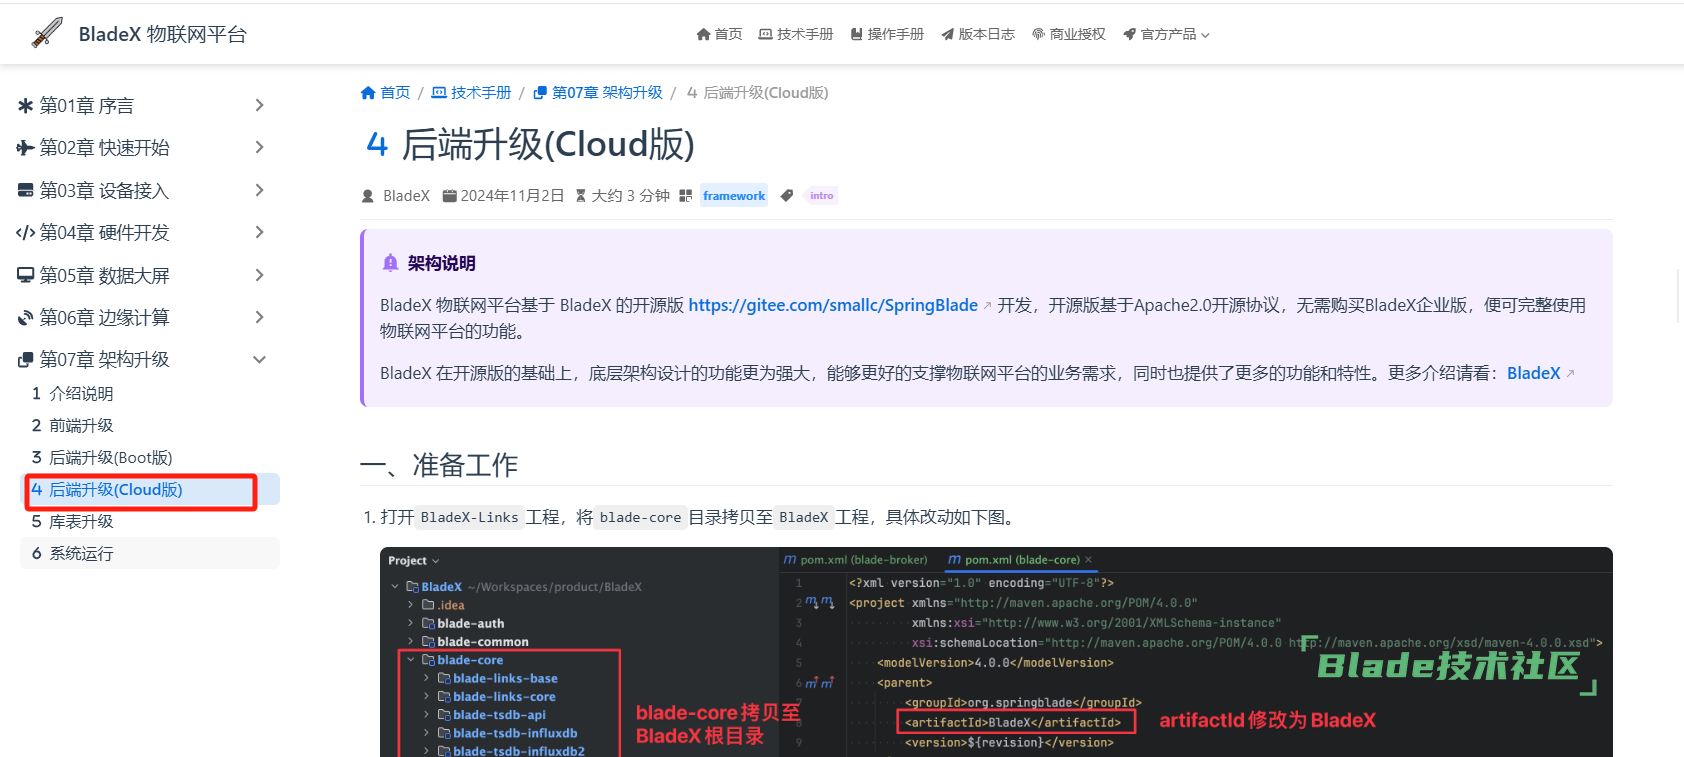Click the satellite icon beside 第06章 边缘计算
Screen dimensions: 1684x757
[x=26, y=318]
